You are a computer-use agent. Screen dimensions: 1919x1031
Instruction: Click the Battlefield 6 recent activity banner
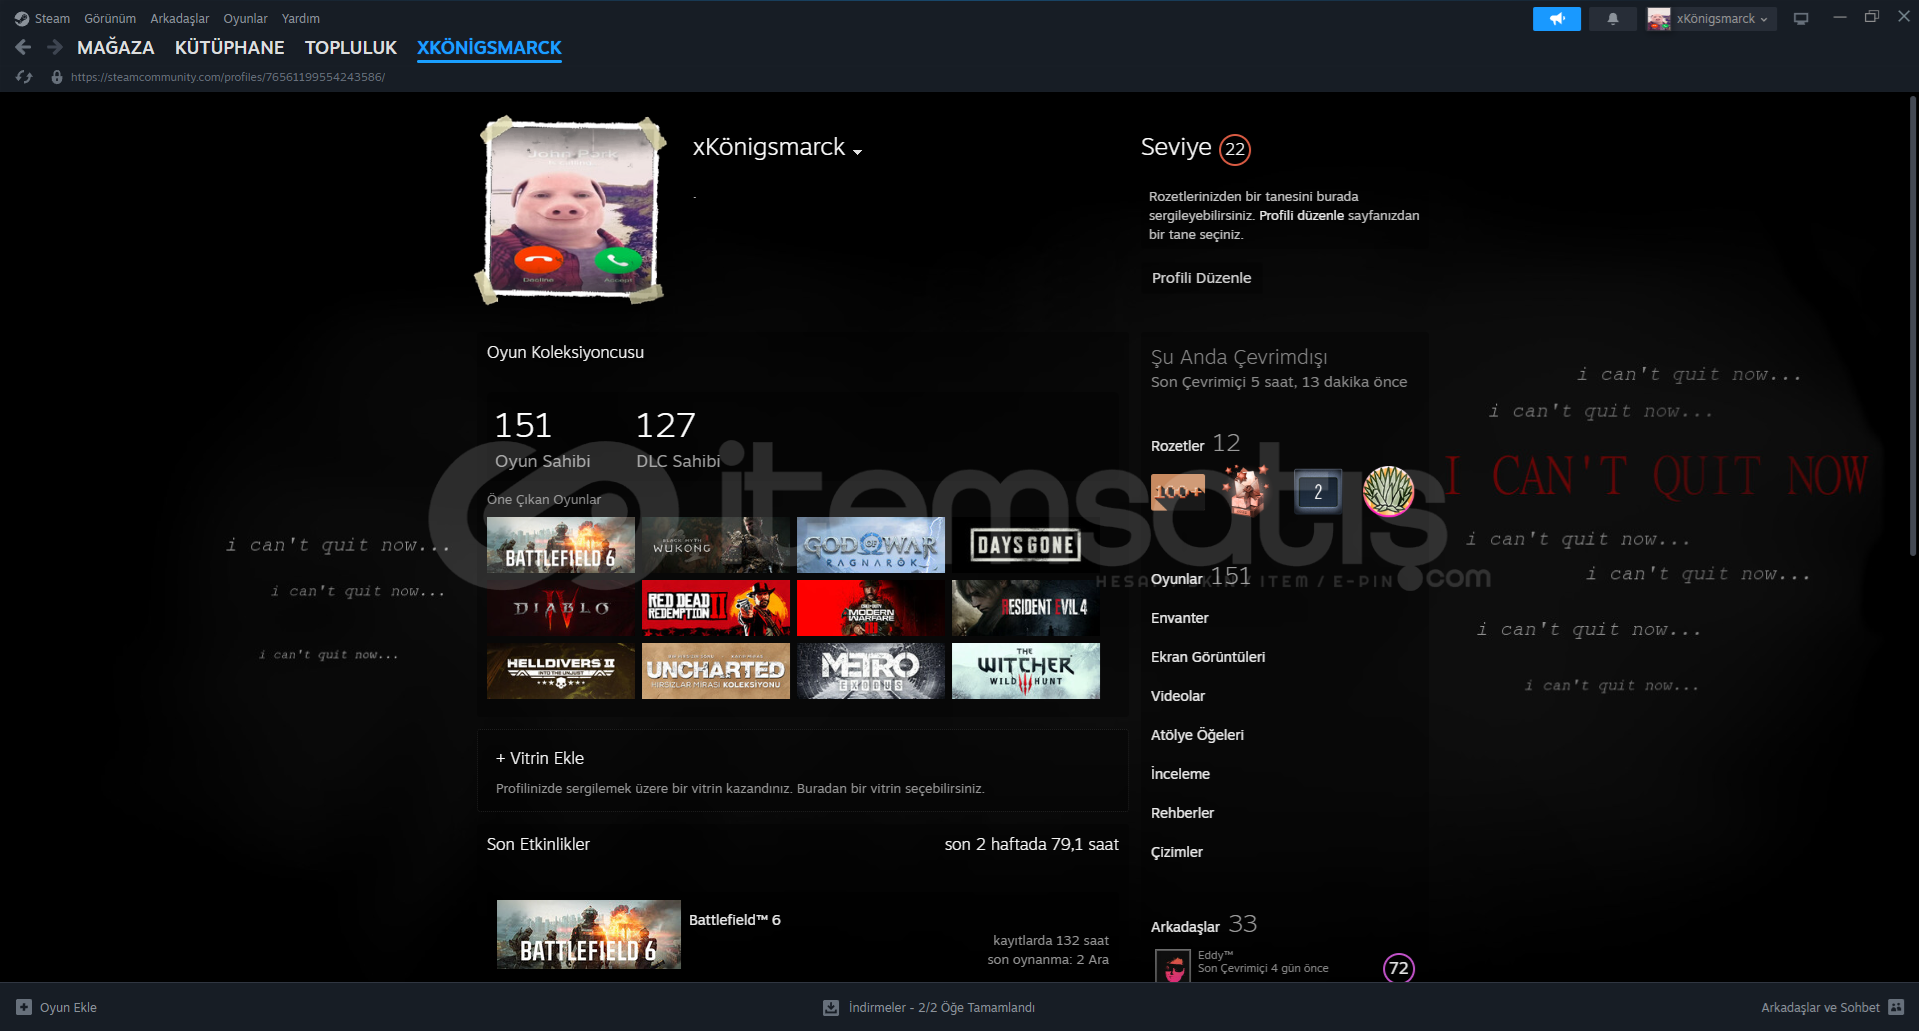pyautogui.click(x=589, y=934)
